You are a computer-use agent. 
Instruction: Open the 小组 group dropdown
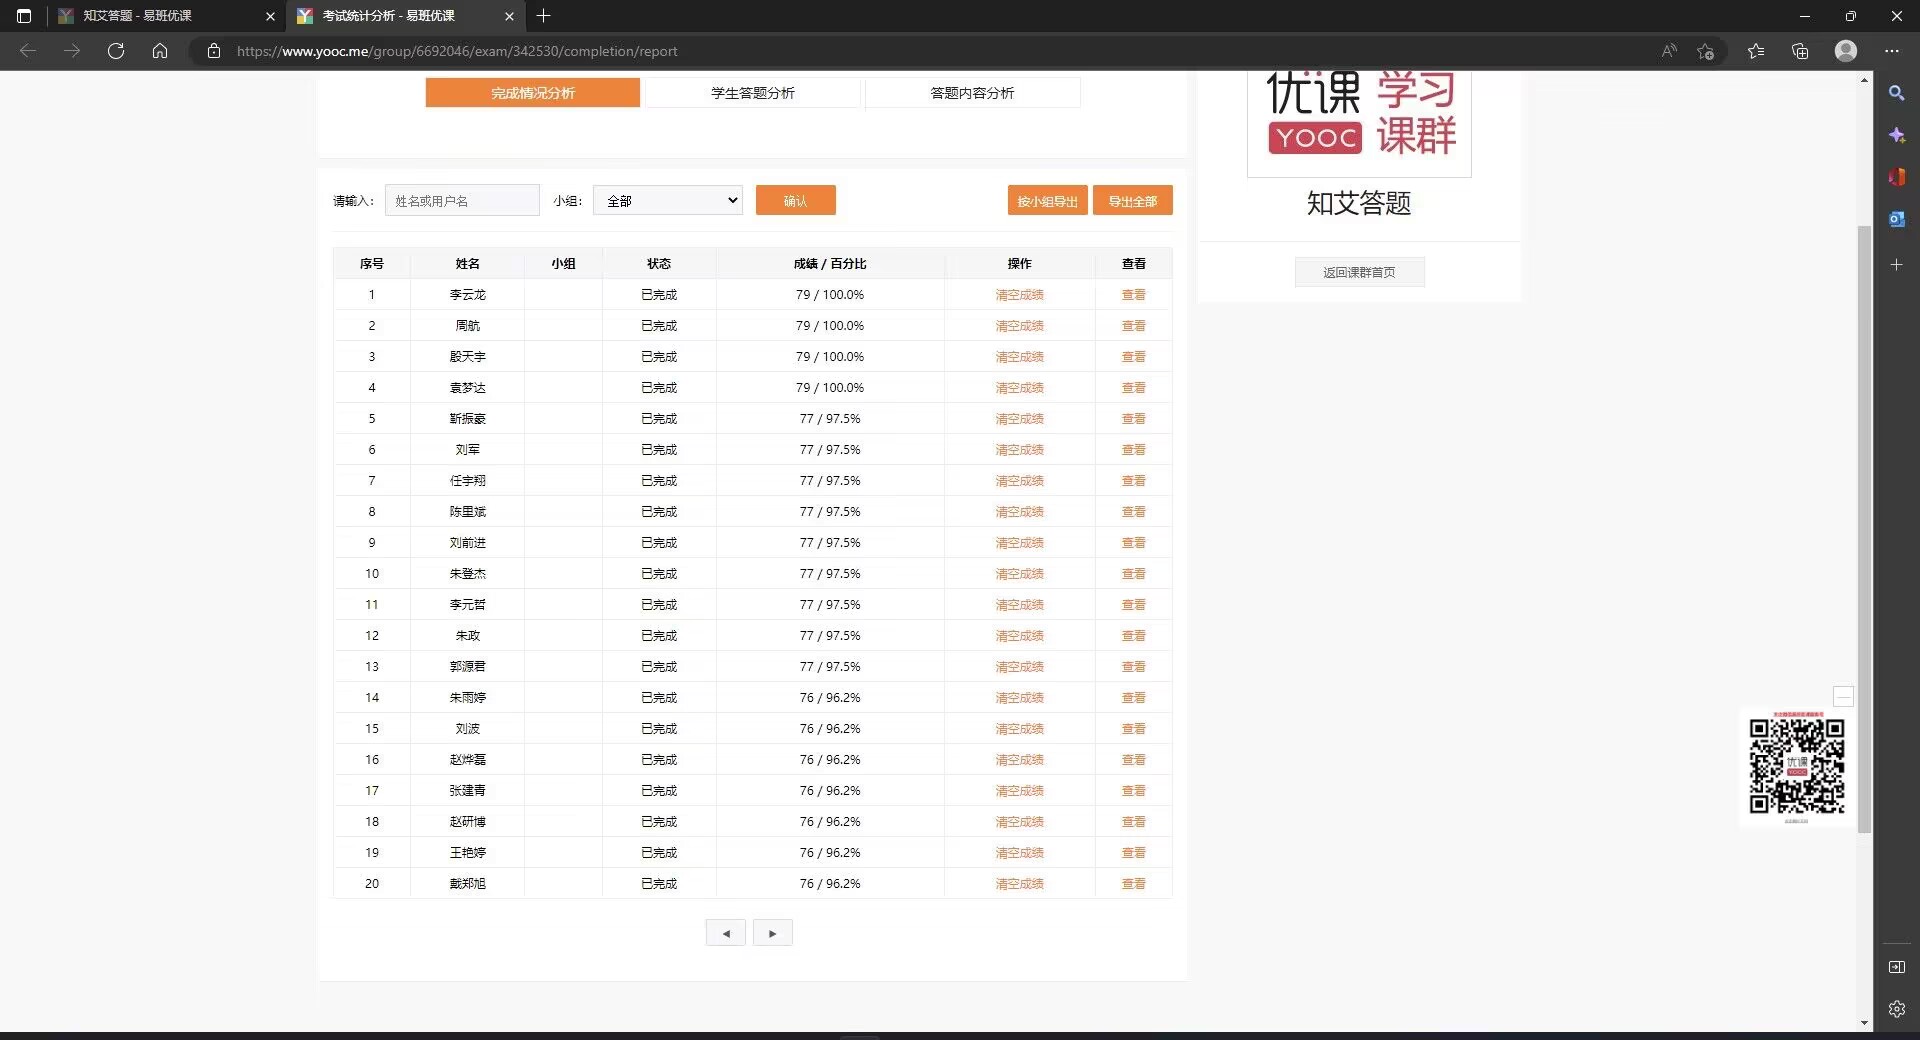pyautogui.click(x=667, y=200)
